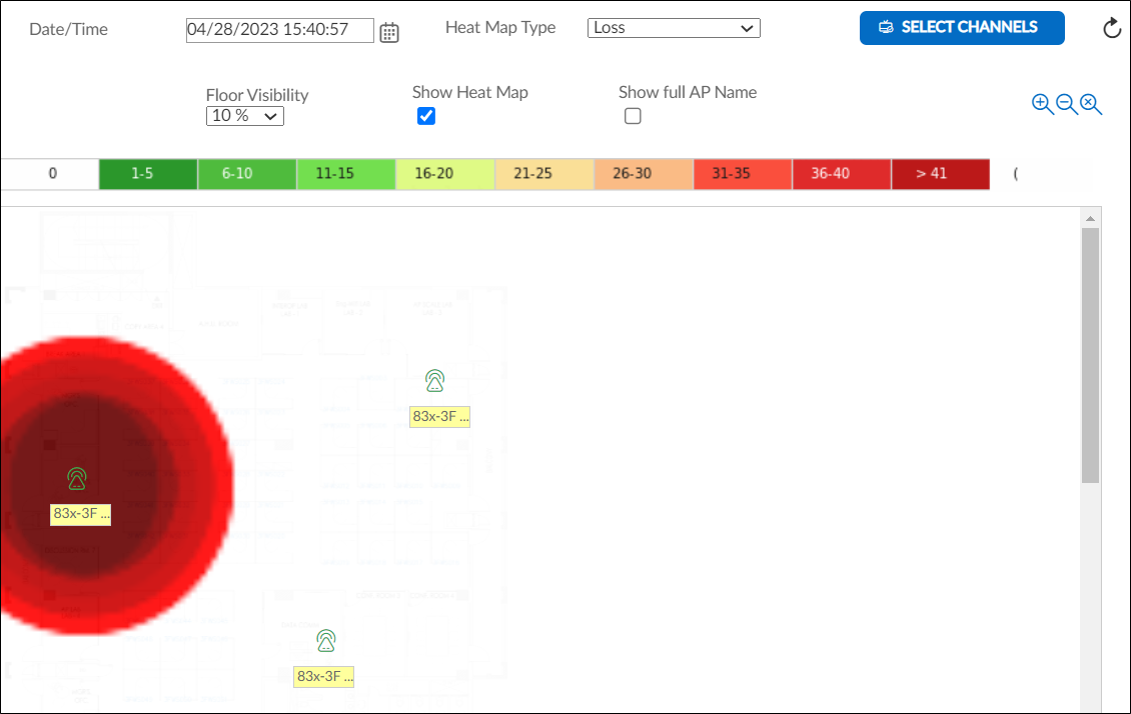Reset the map zoom level
Screen dimensions: 1131x714
pyautogui.click(x=1089, y=104)
